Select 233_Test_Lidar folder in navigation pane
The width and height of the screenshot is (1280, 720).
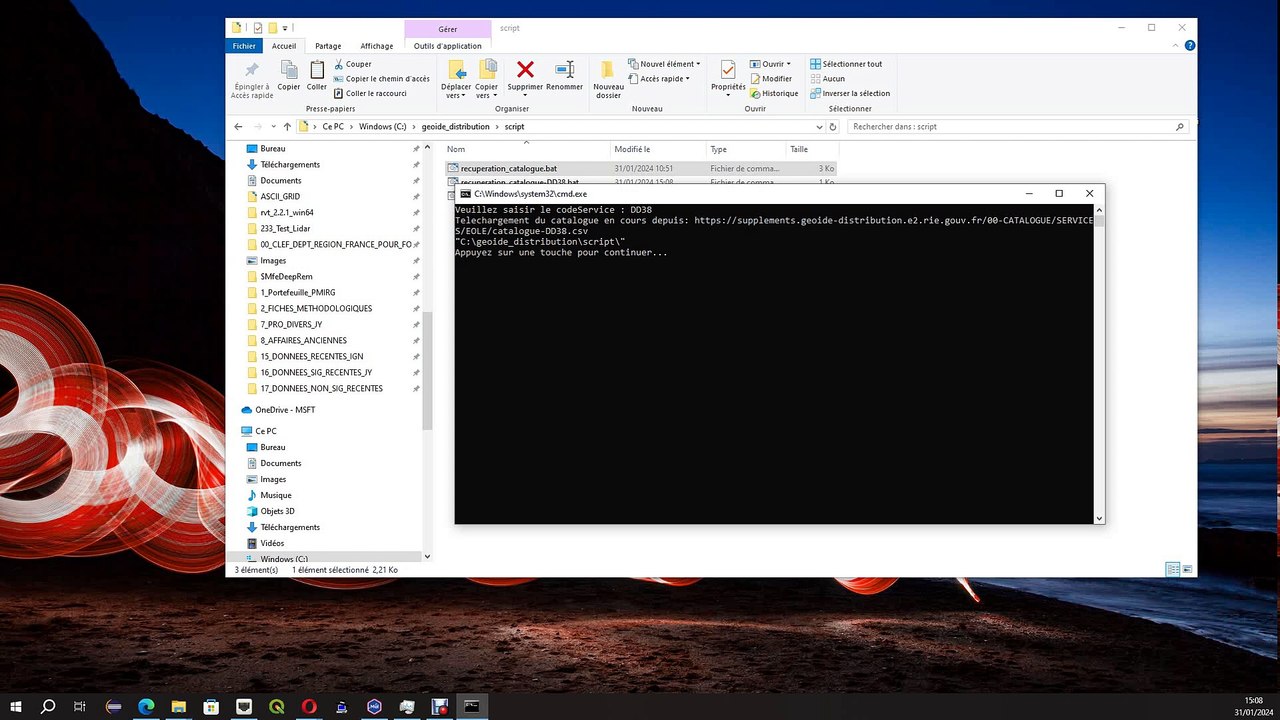(286, 229)
